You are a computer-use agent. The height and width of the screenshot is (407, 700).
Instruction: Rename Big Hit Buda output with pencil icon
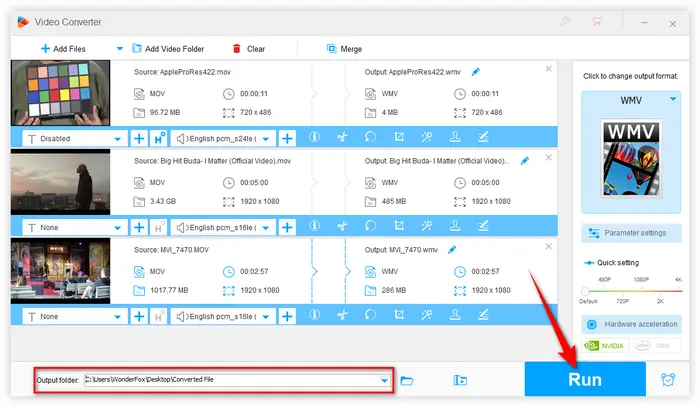(x=525, y=161)
